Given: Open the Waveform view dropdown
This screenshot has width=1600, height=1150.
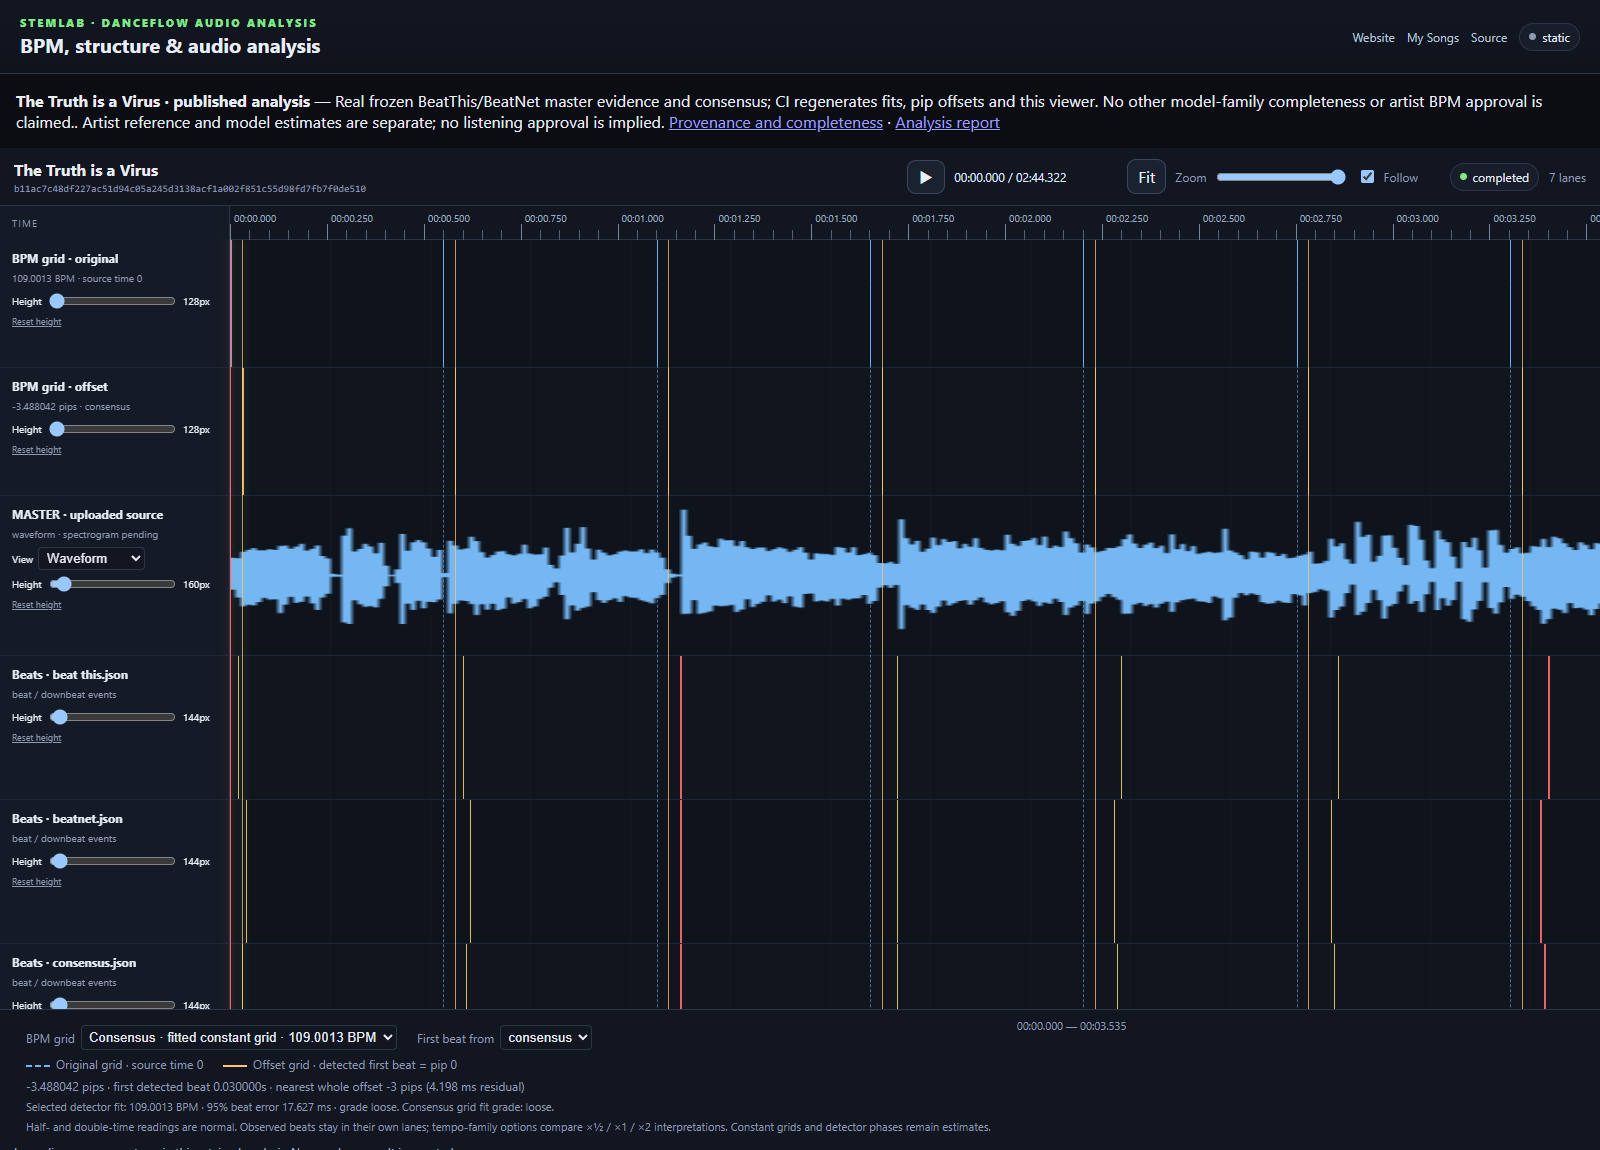Looking at the screenshot, I should click(x=92, y=558).
